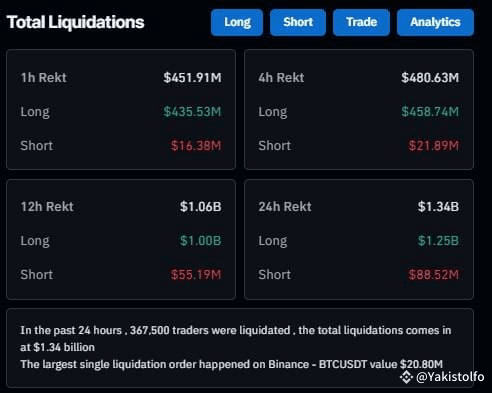
Task: Click the Binance logo watermark icon
Action: 406,377
